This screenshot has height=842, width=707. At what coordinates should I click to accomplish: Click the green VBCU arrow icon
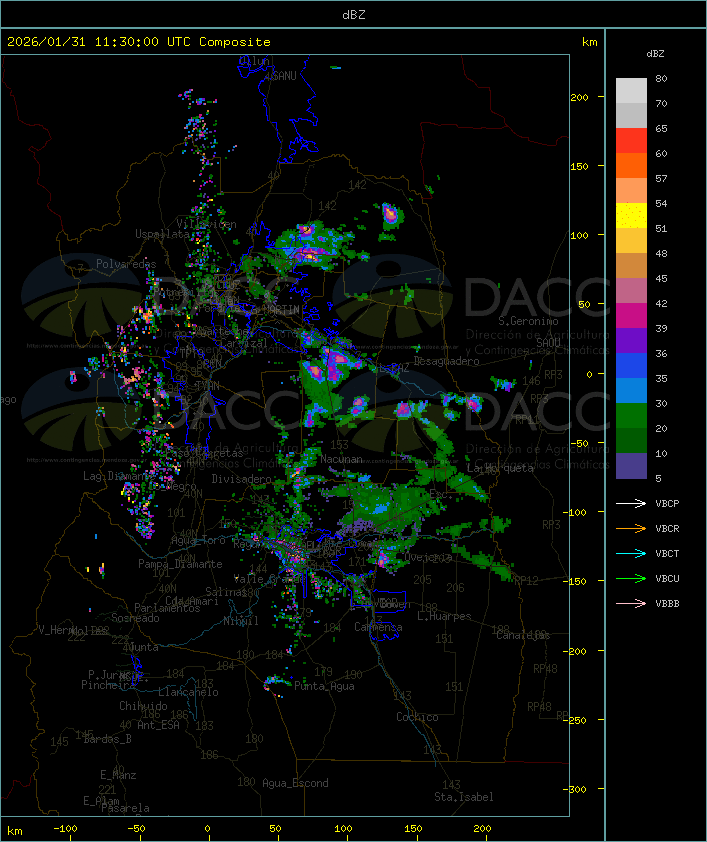click(x=631, y=579)
